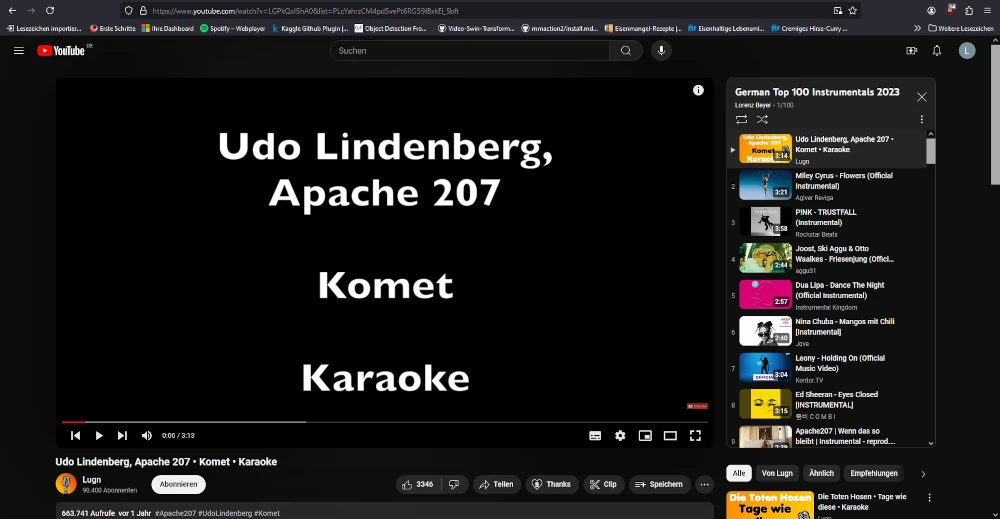Screen dimensions: 1000x519
Task: Open the Lugn channel avatar
Action: 66,484
